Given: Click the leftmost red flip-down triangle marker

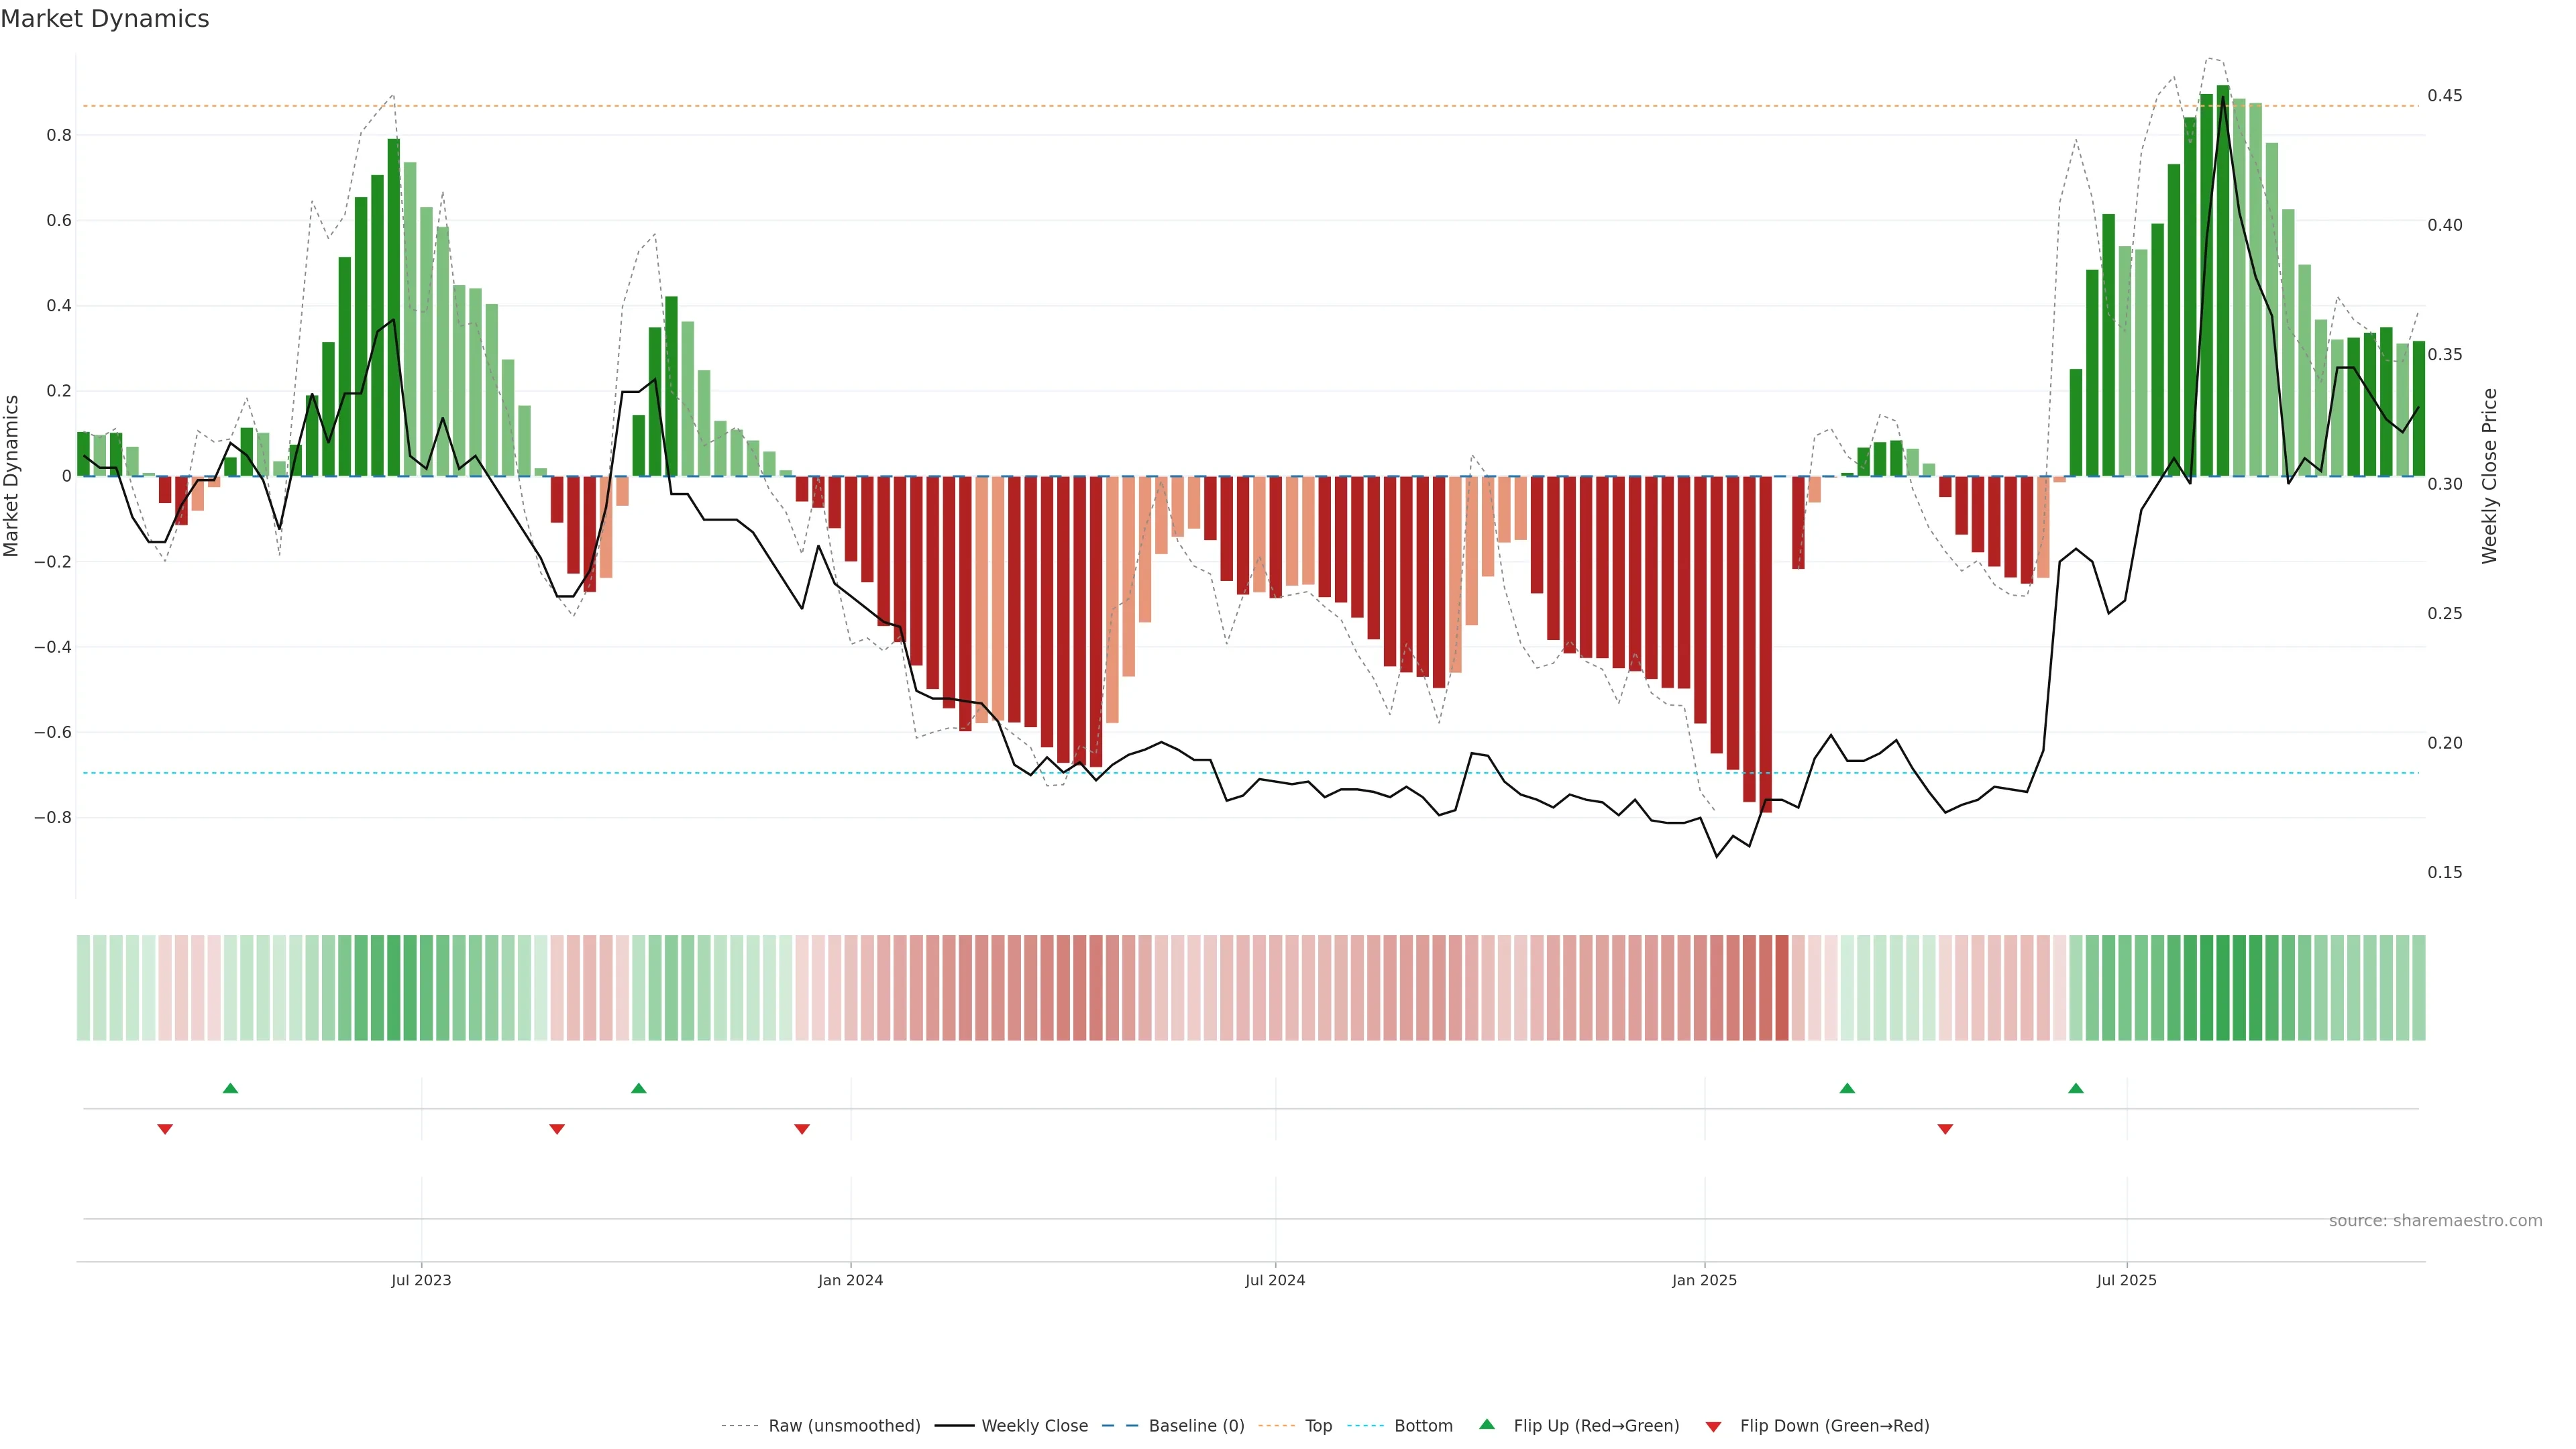Looking at the screenshot, I should 165,1129.
